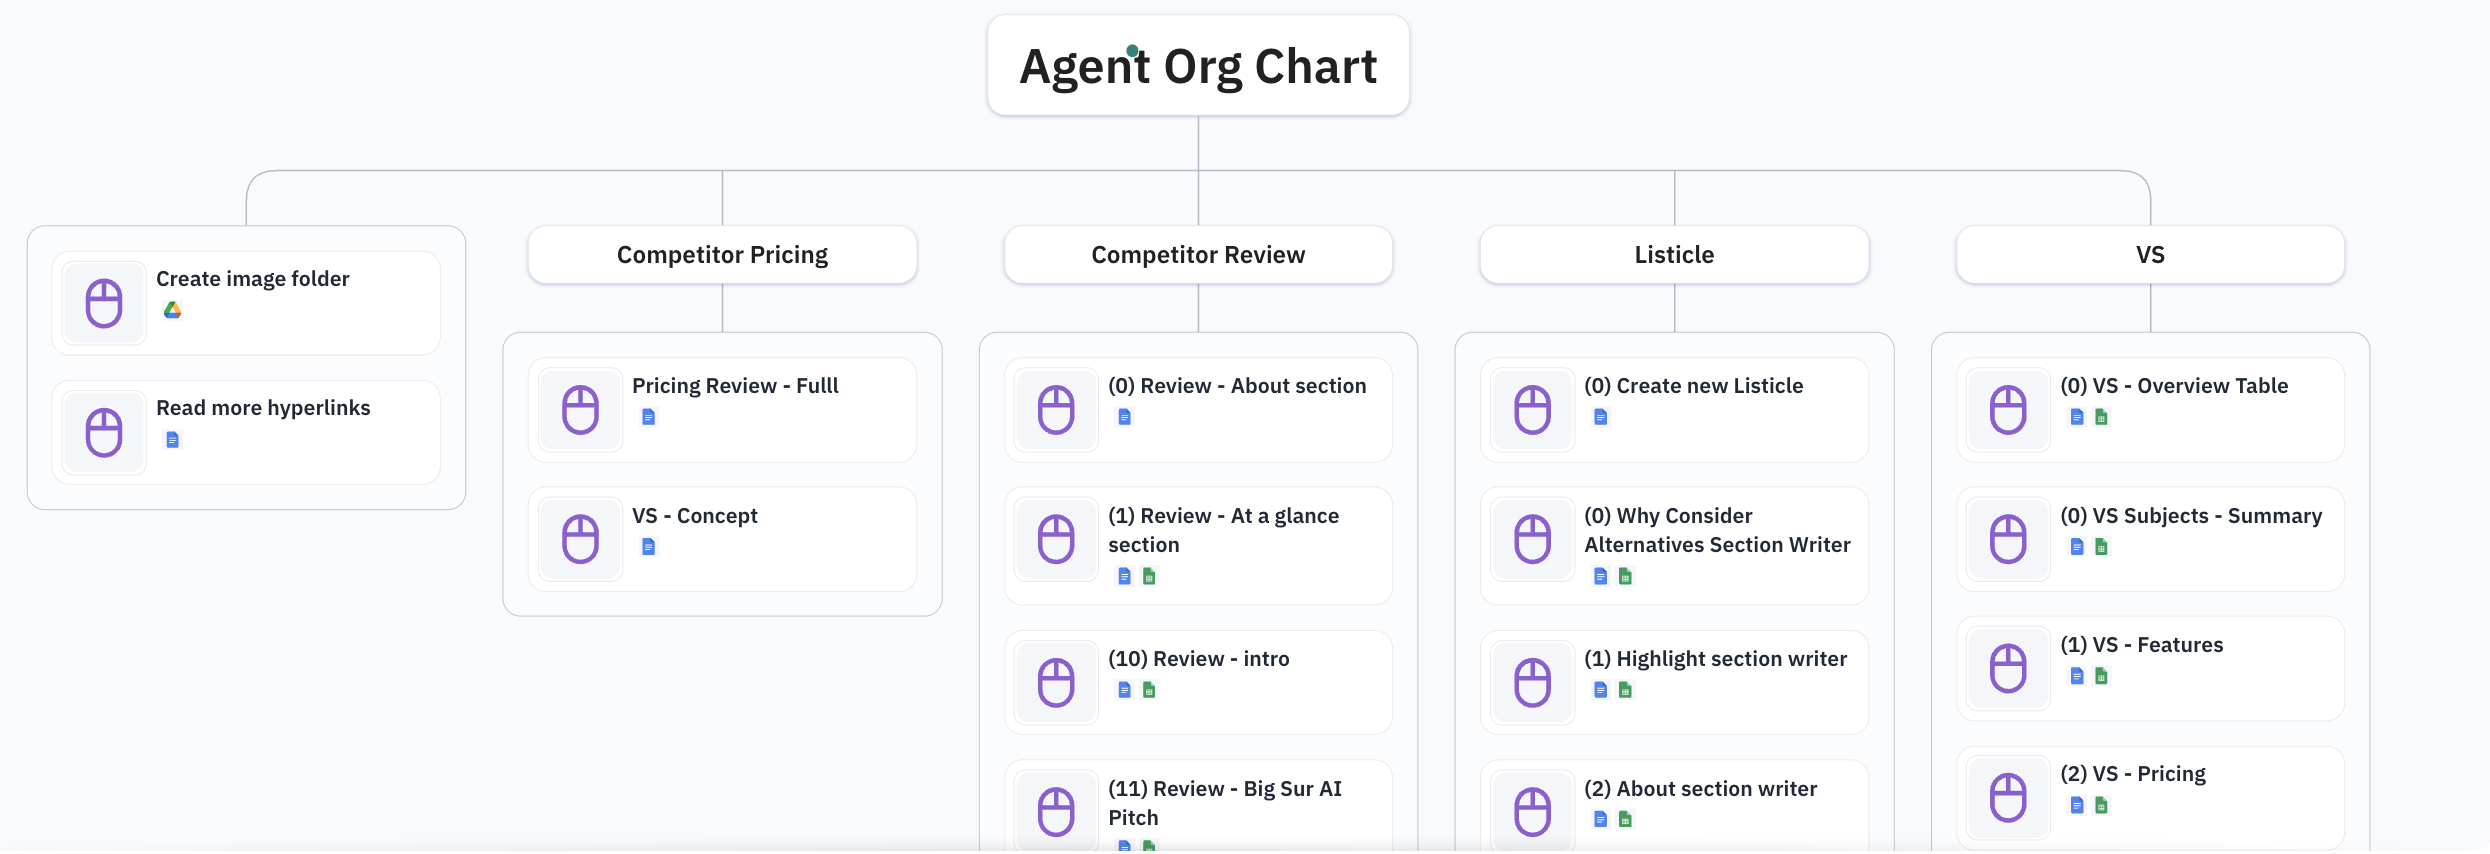This screenshot has height=854, width=2490.
Task: Click the doc icon under Pricing Review - Fulll
Action: point(649,417)
